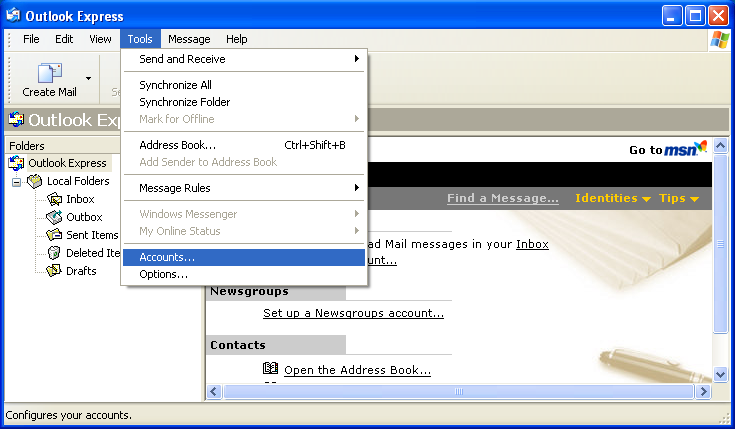Click the horizontal scrollbar right arrow
The image size is (735, 429).
(703, 391)
